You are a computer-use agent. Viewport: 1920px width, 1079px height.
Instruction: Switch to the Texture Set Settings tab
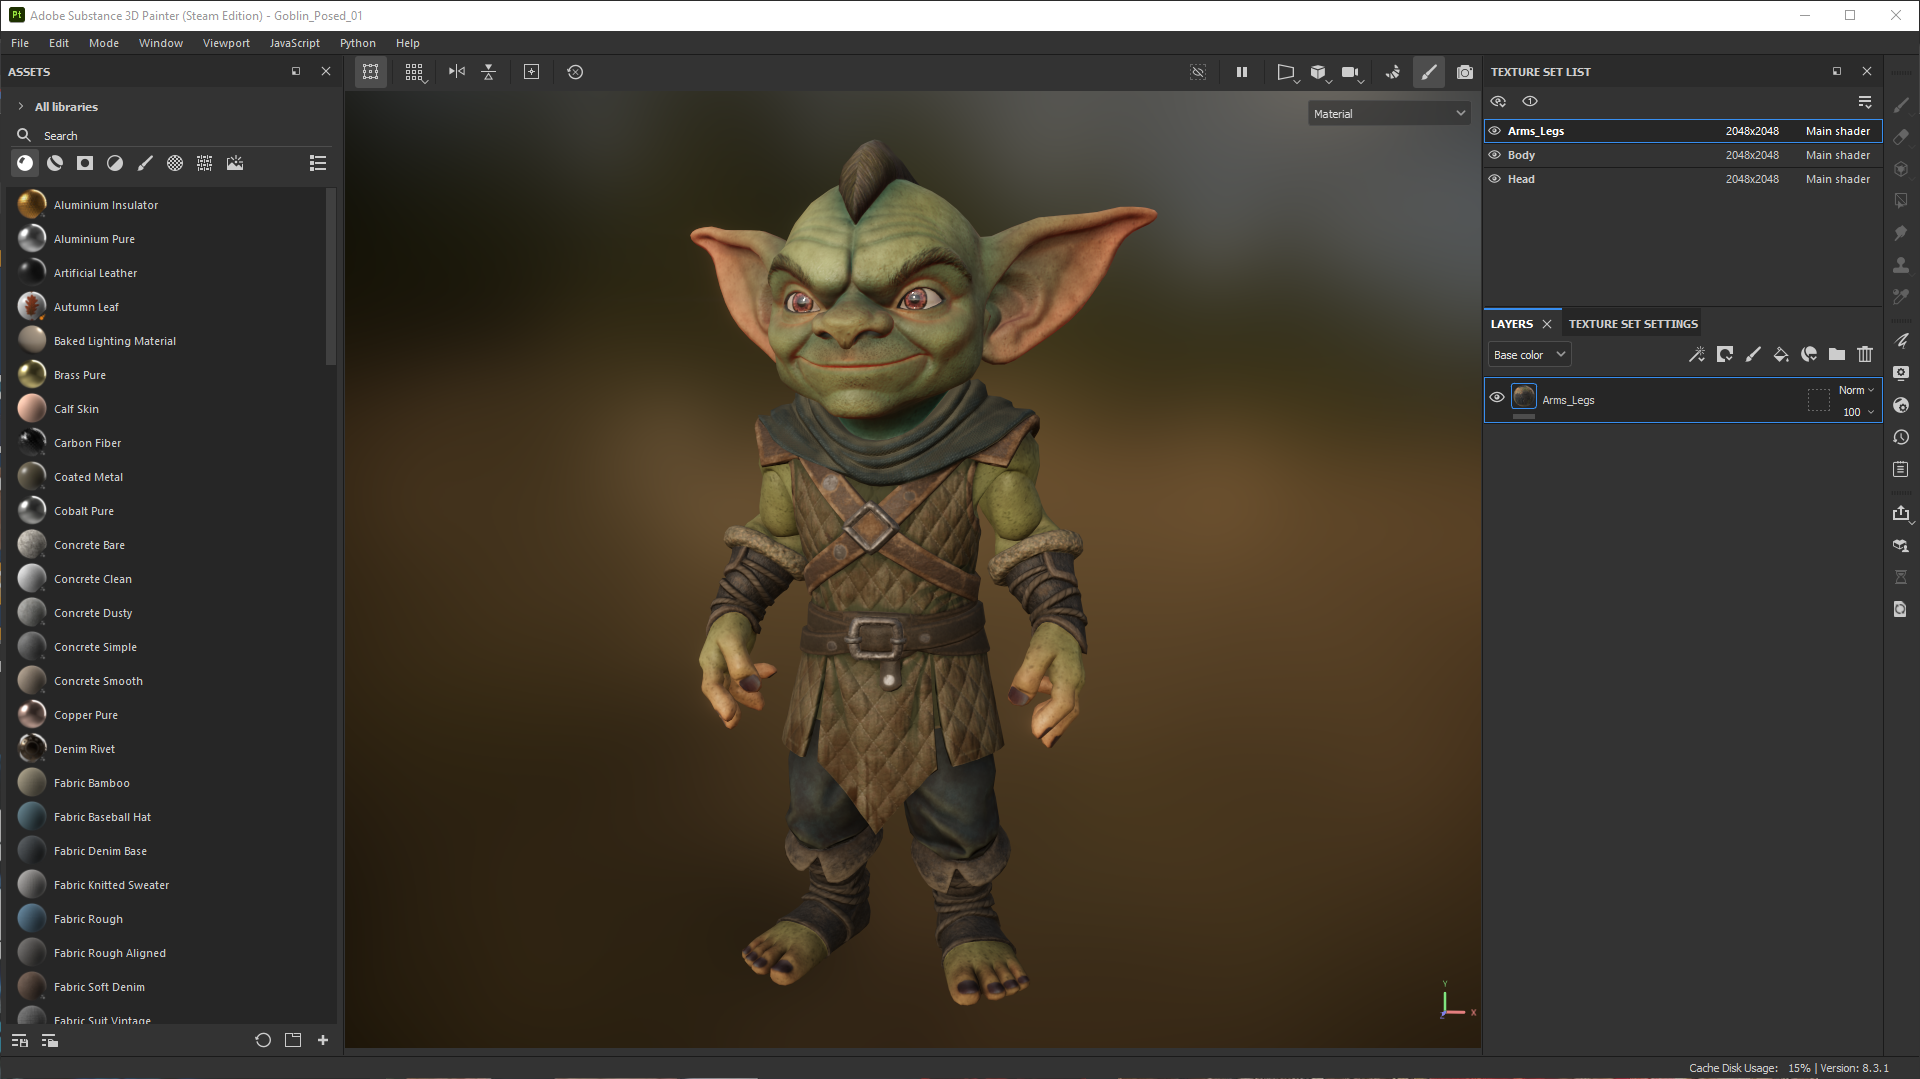point(1632,324)
